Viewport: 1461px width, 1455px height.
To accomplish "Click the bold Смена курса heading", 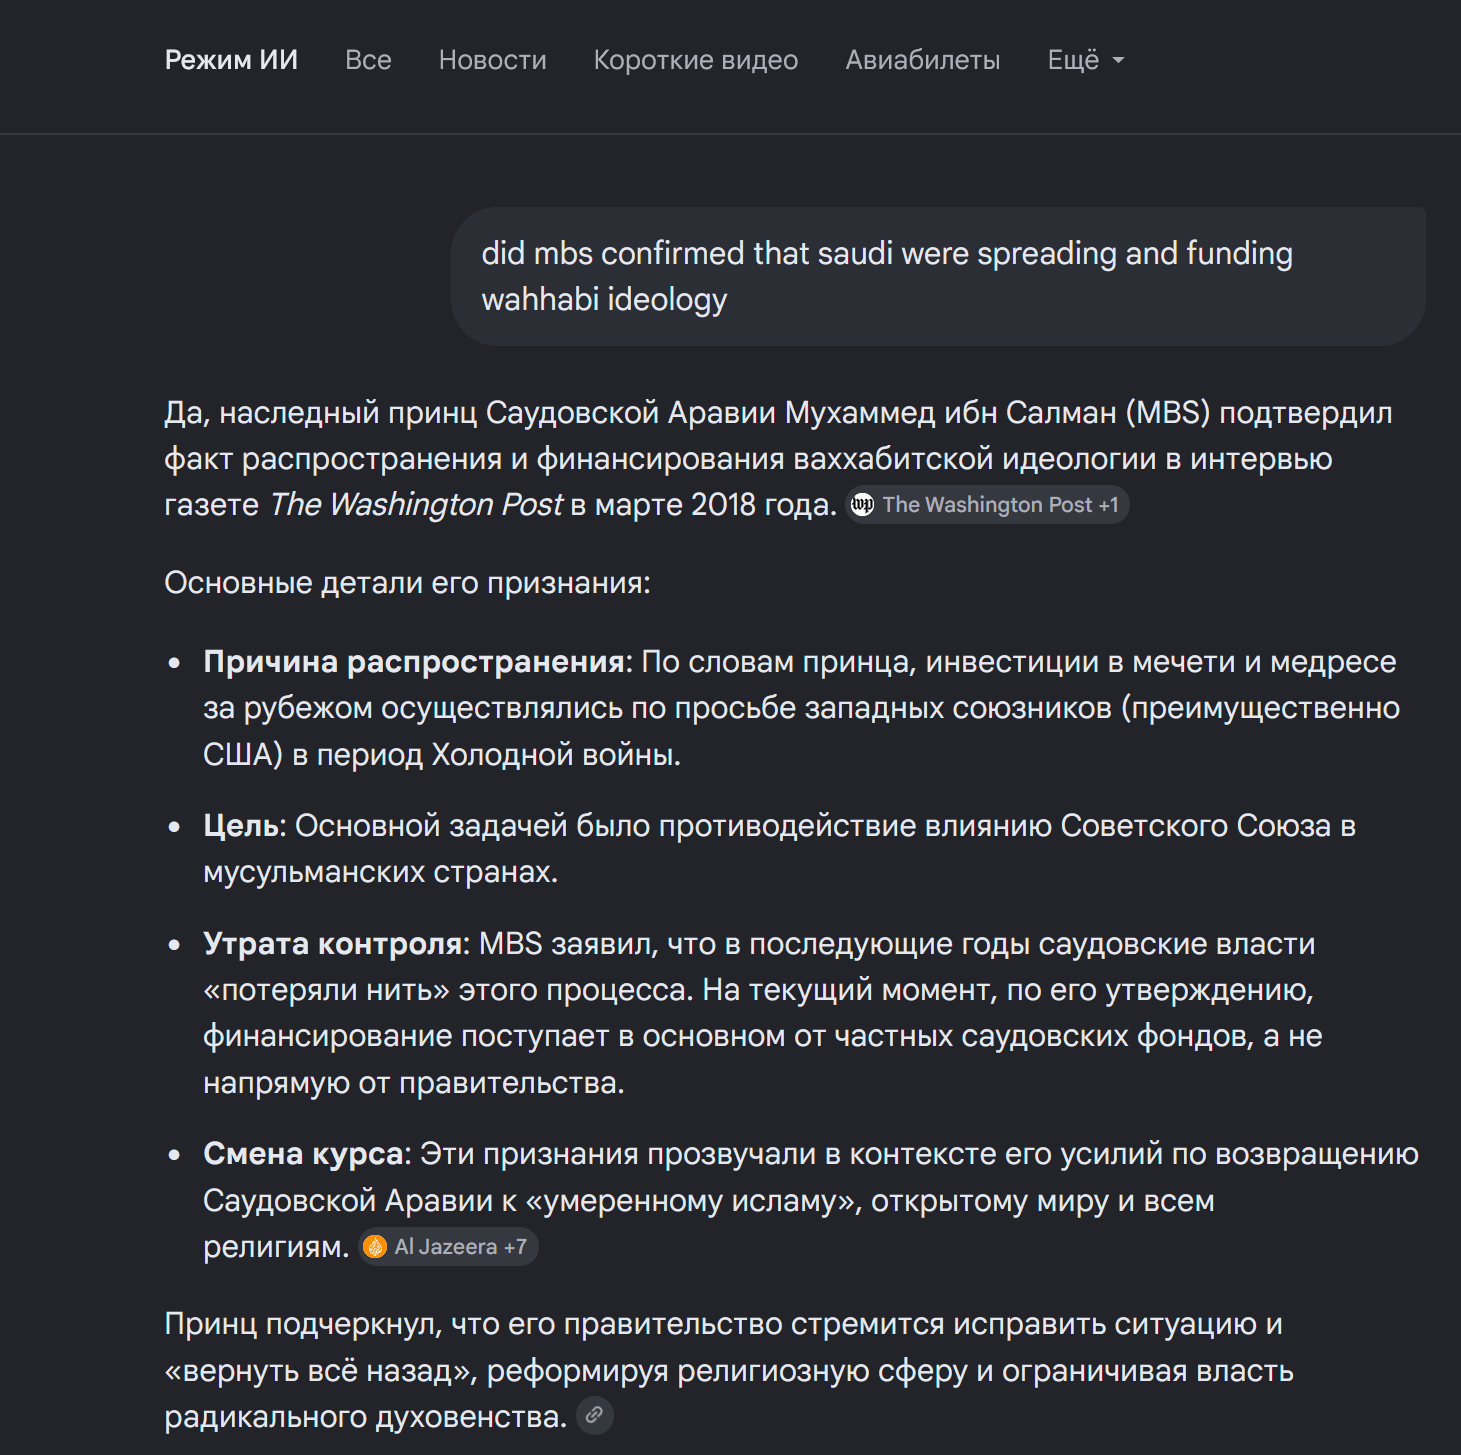I will point(304,1154).
